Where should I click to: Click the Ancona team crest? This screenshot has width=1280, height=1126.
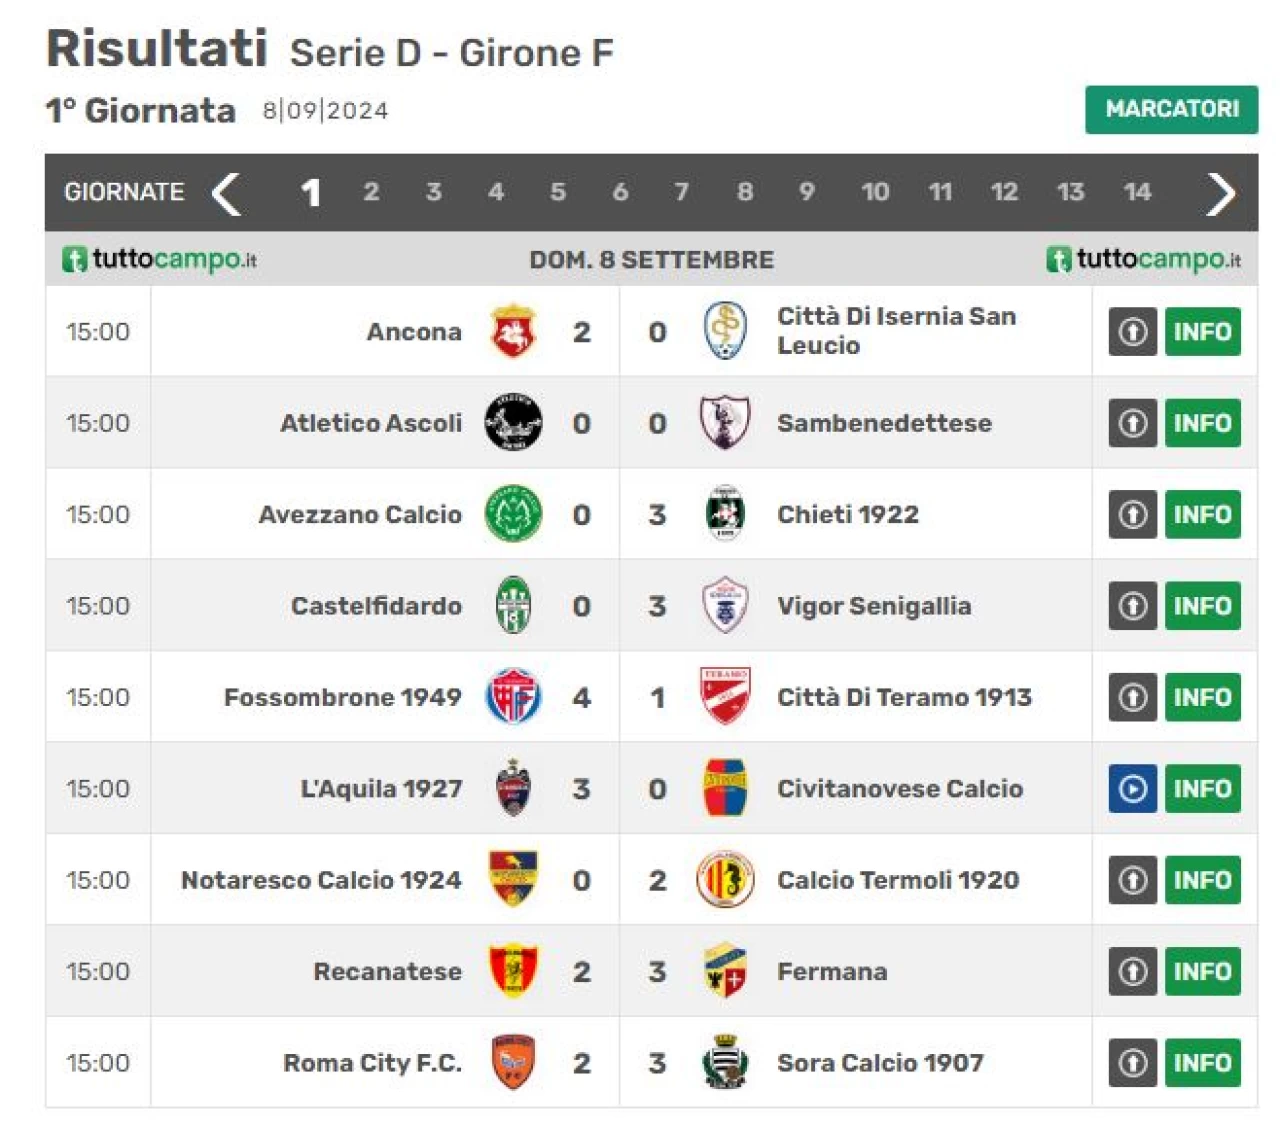pos(513,331)
